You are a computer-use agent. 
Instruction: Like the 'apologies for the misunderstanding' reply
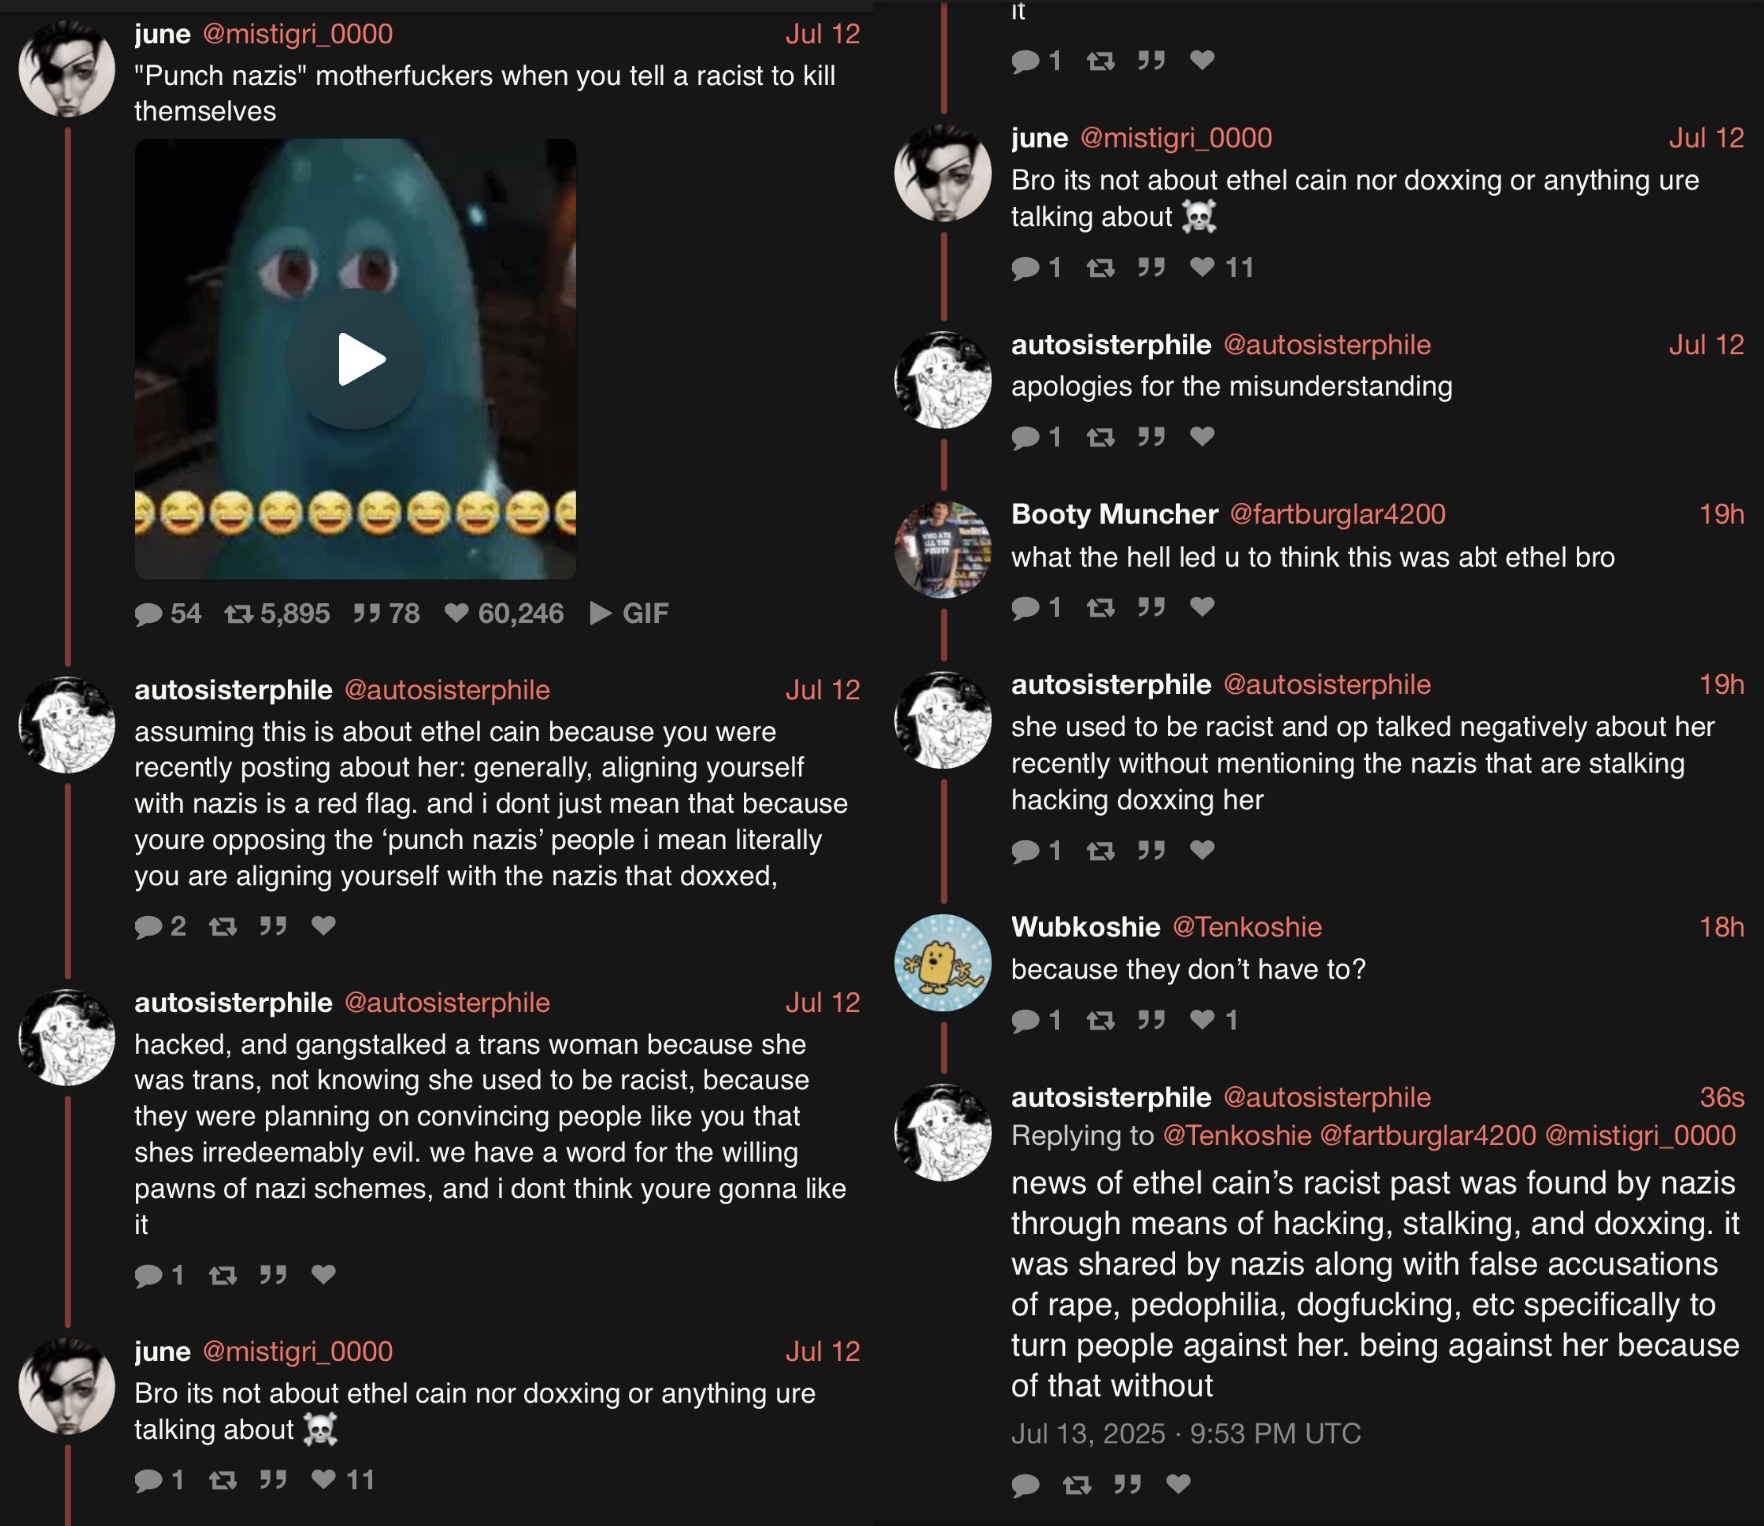pyautogui.click(x=1202, y=436)
